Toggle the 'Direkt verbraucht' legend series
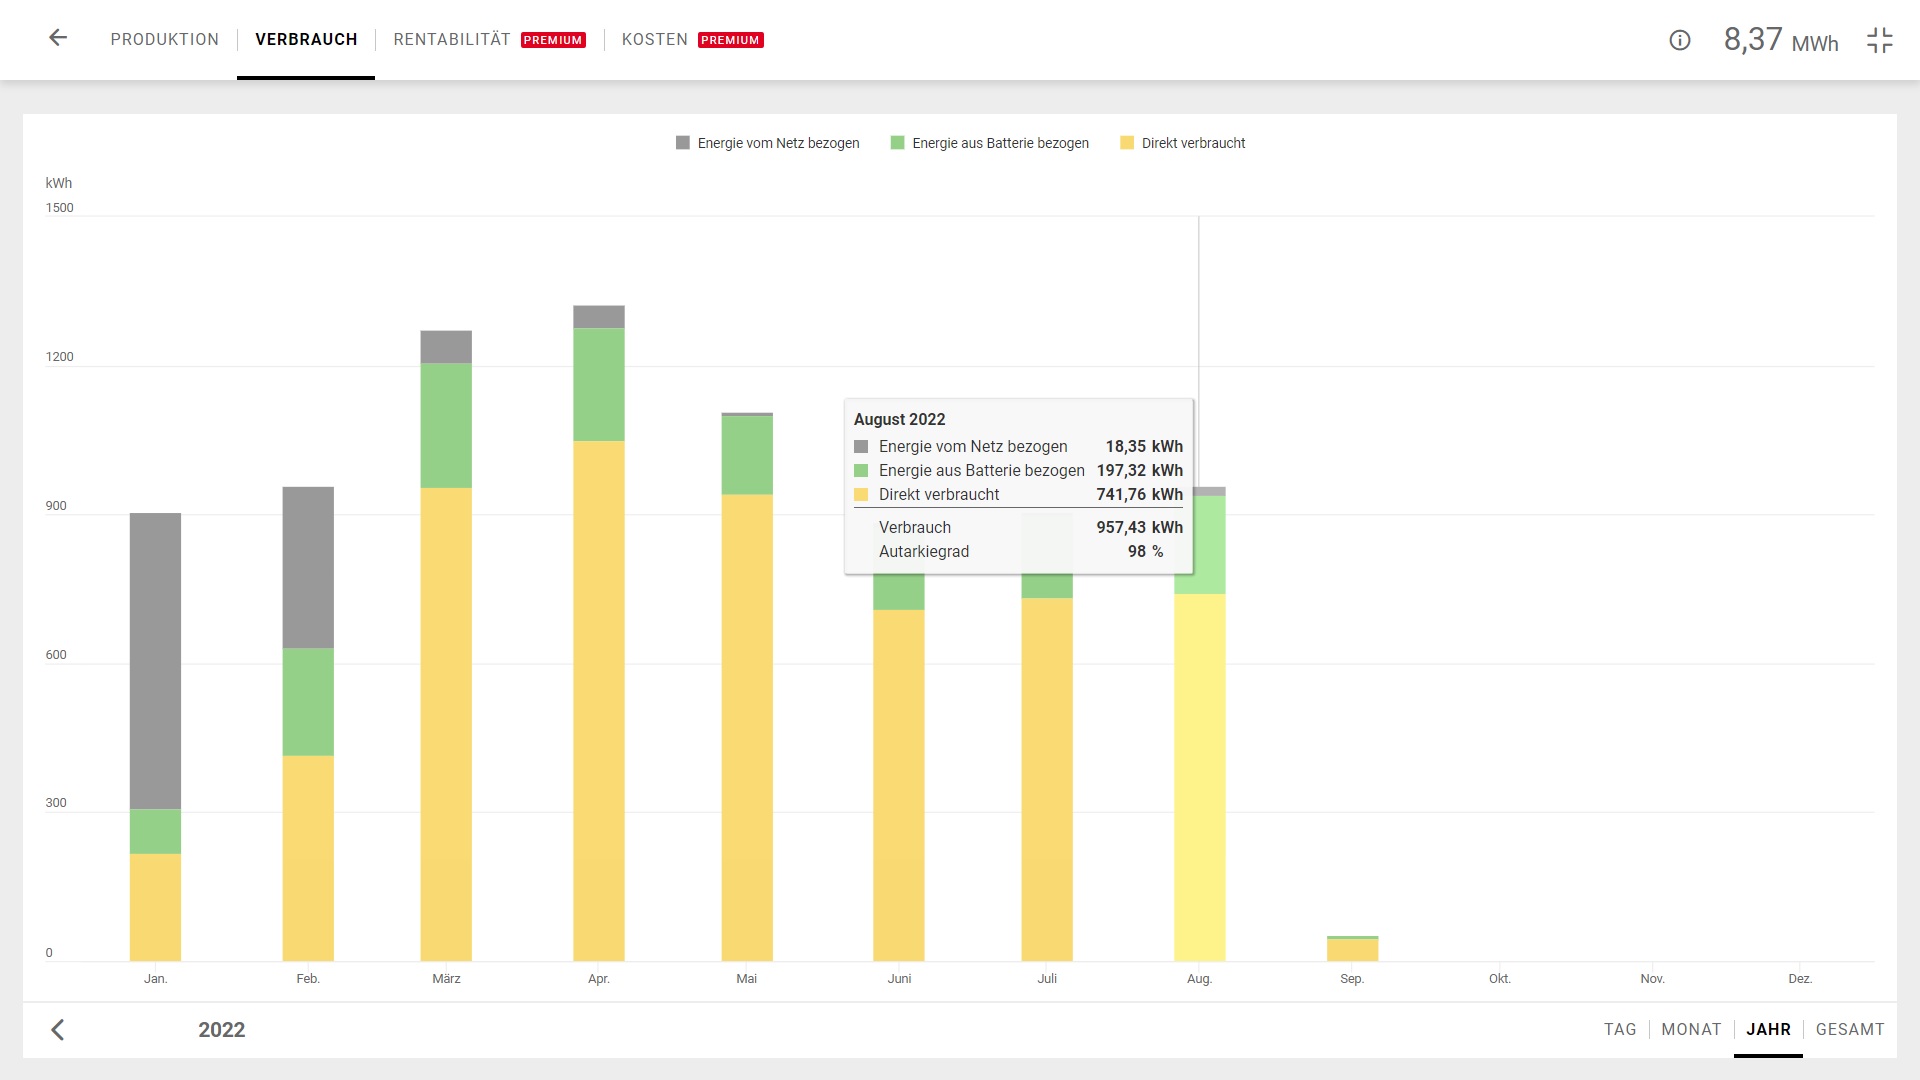The height and width of the screenshot is (1080, 1920). tap(1193, 143)
